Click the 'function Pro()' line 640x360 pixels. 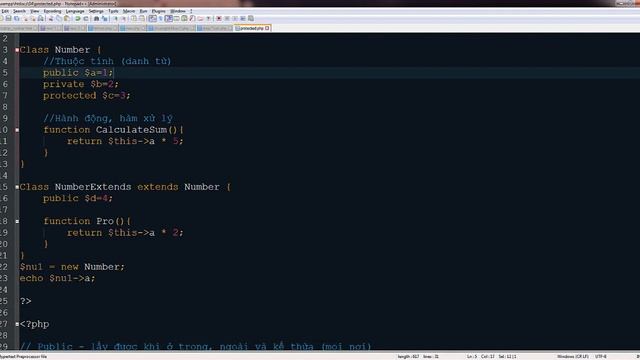click(87, 221)
